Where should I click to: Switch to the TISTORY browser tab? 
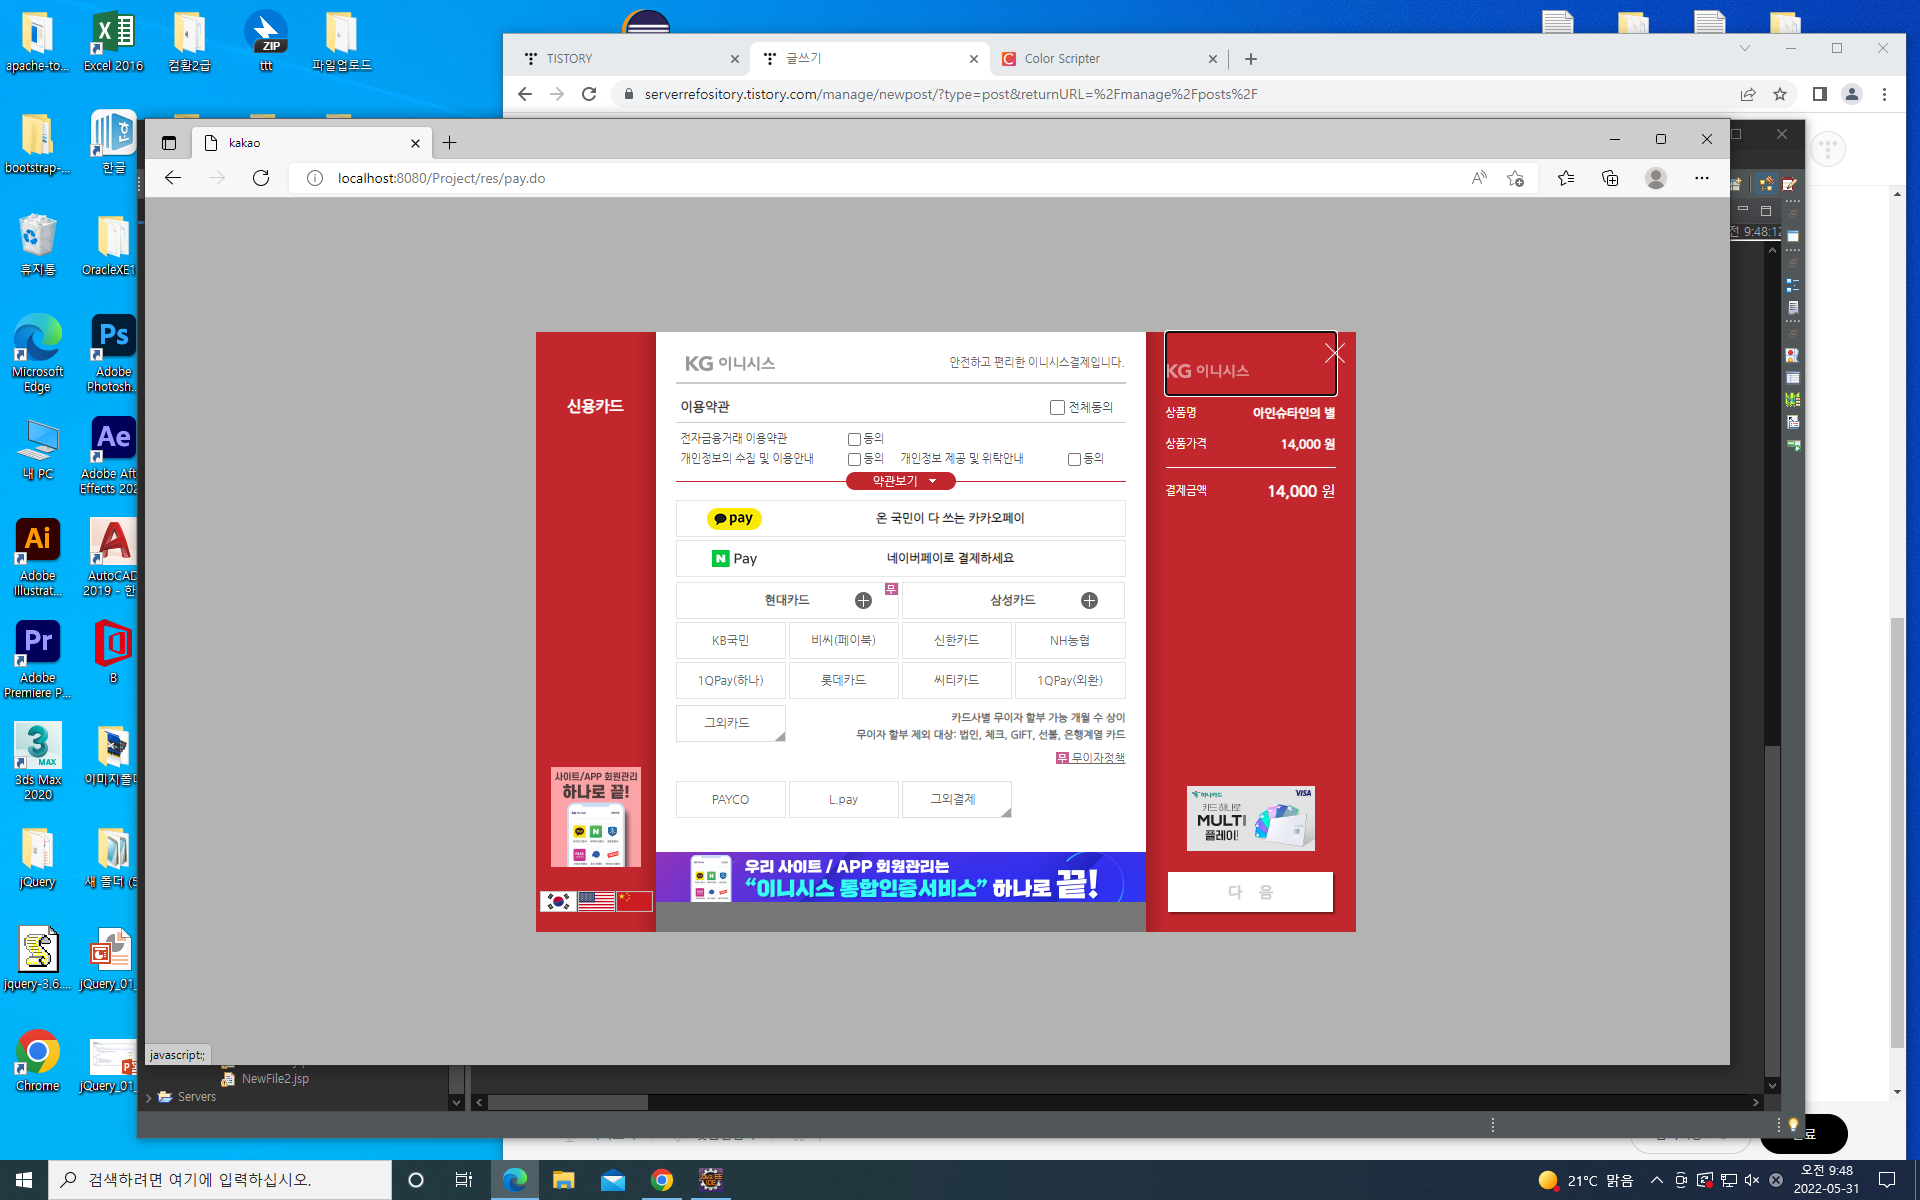point(570,59)
